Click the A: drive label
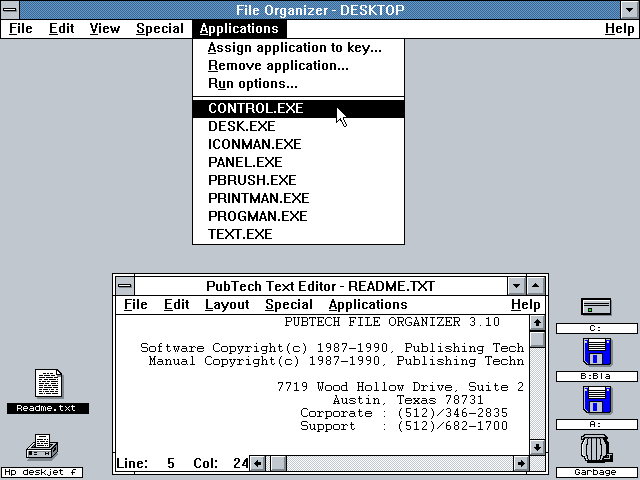Viewport: 640px width, 480px height. click(596, 424)
